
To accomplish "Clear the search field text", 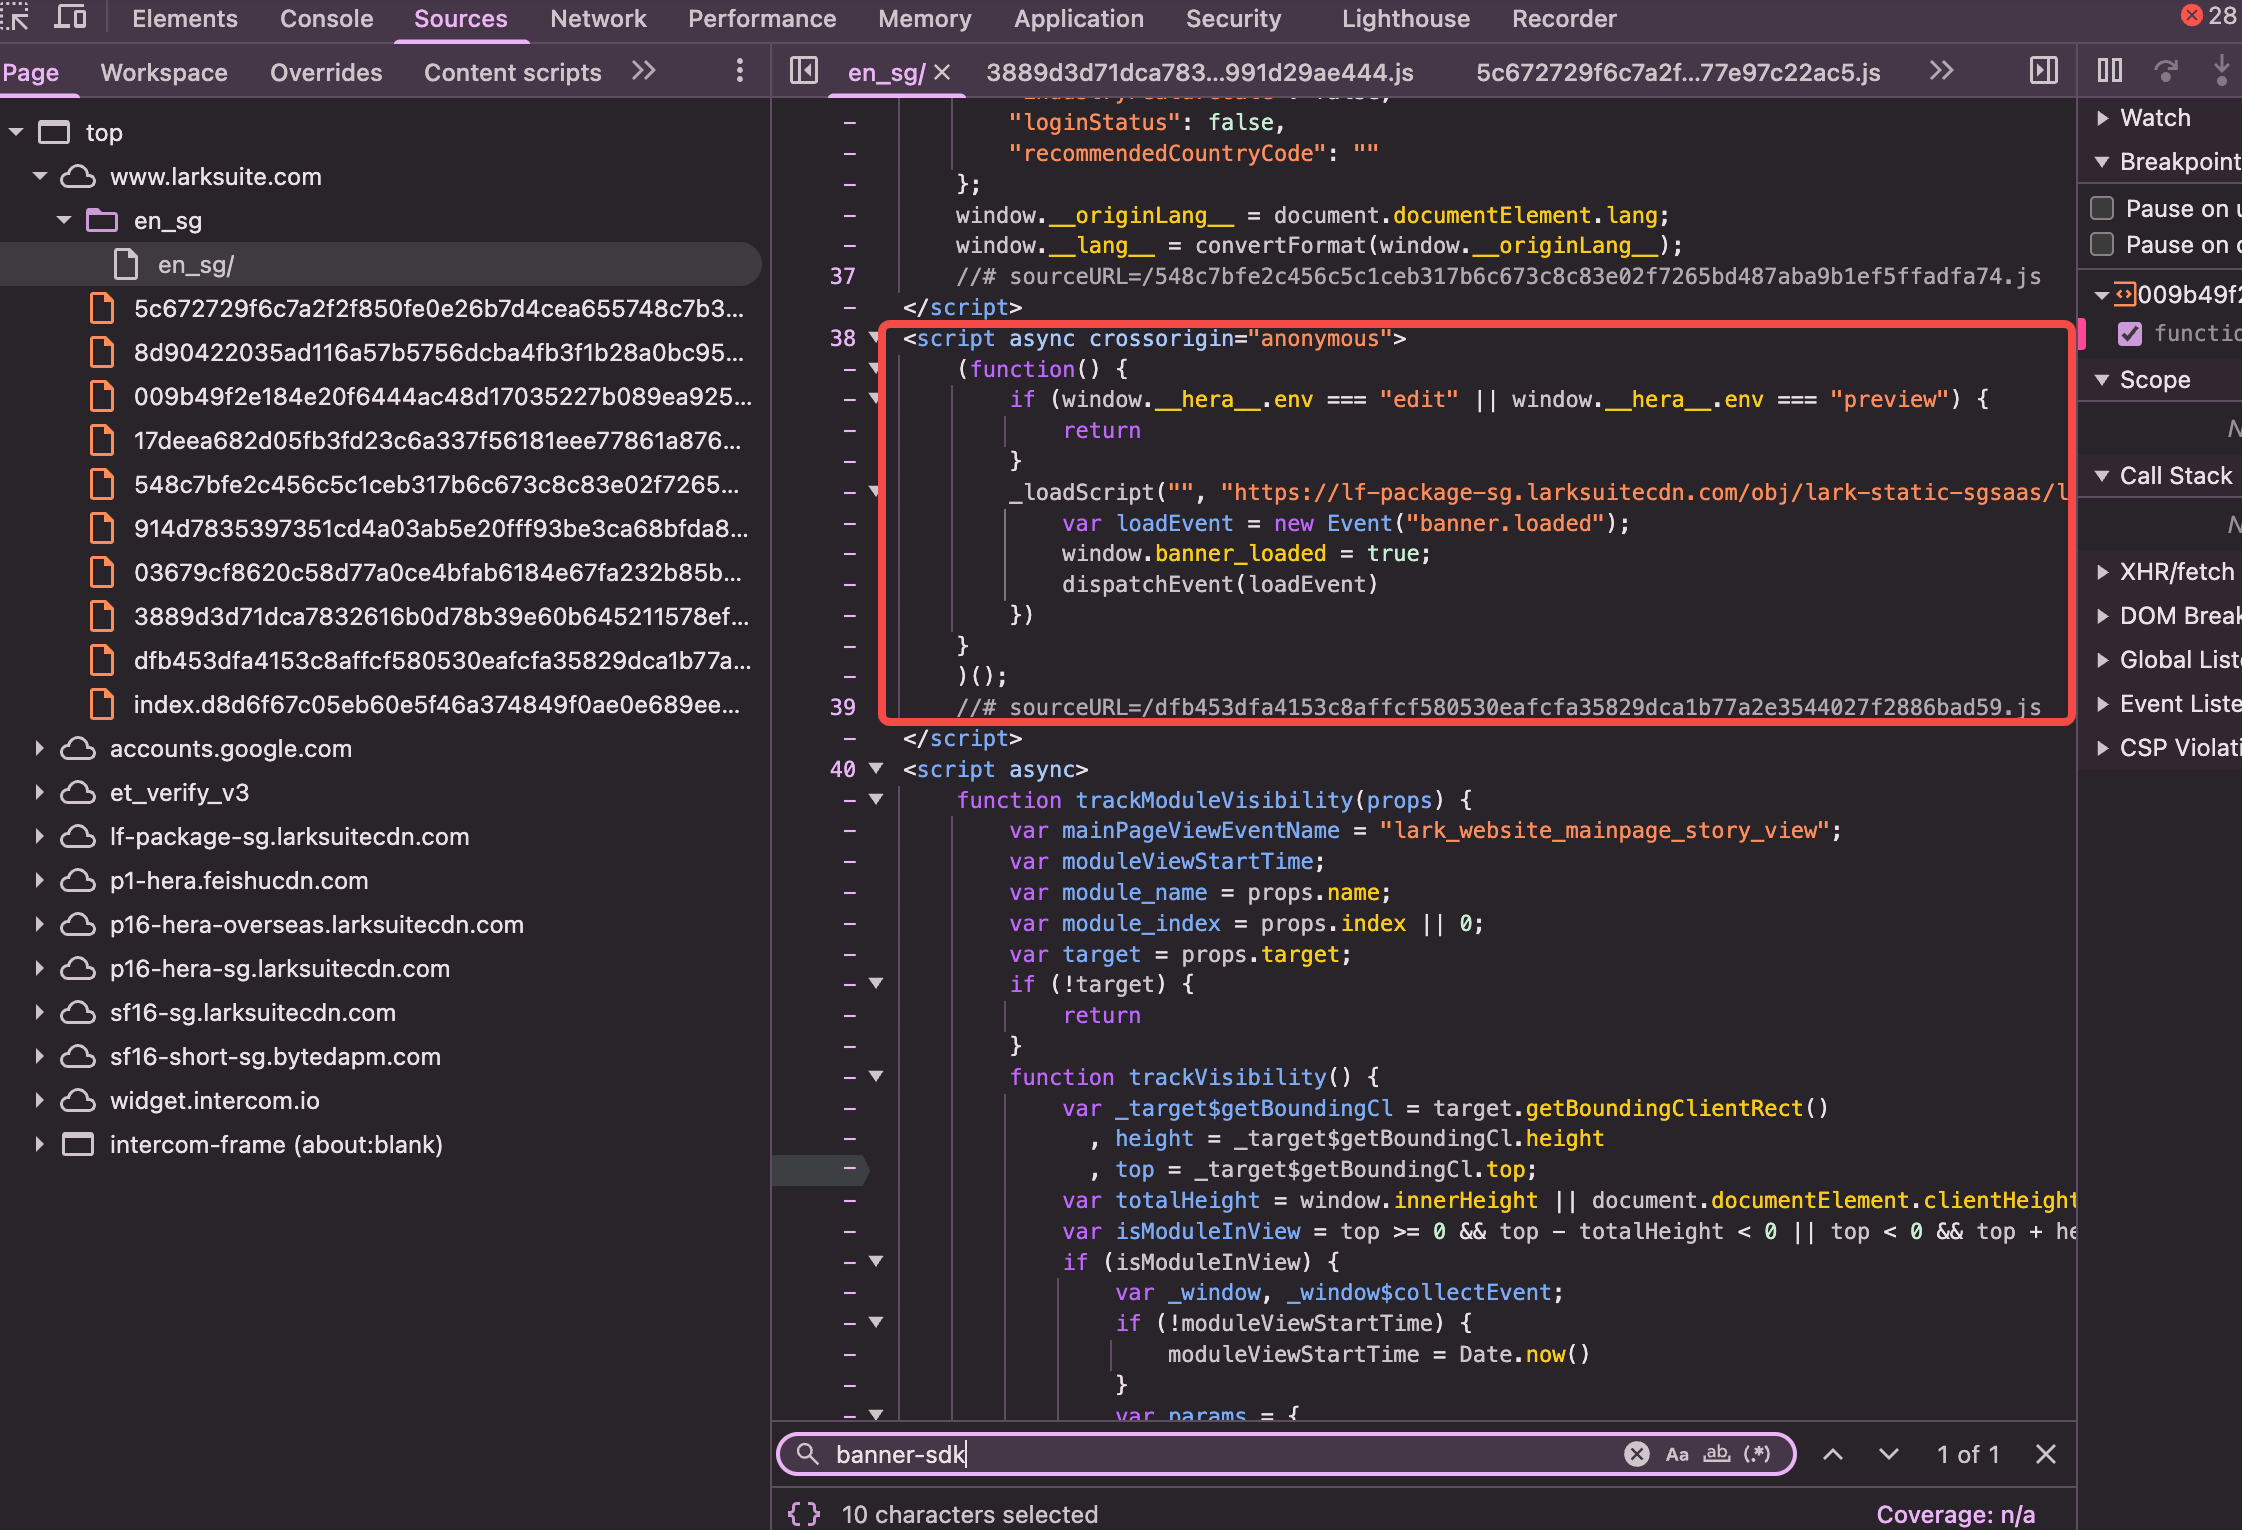I will tap(1636, 1454).
